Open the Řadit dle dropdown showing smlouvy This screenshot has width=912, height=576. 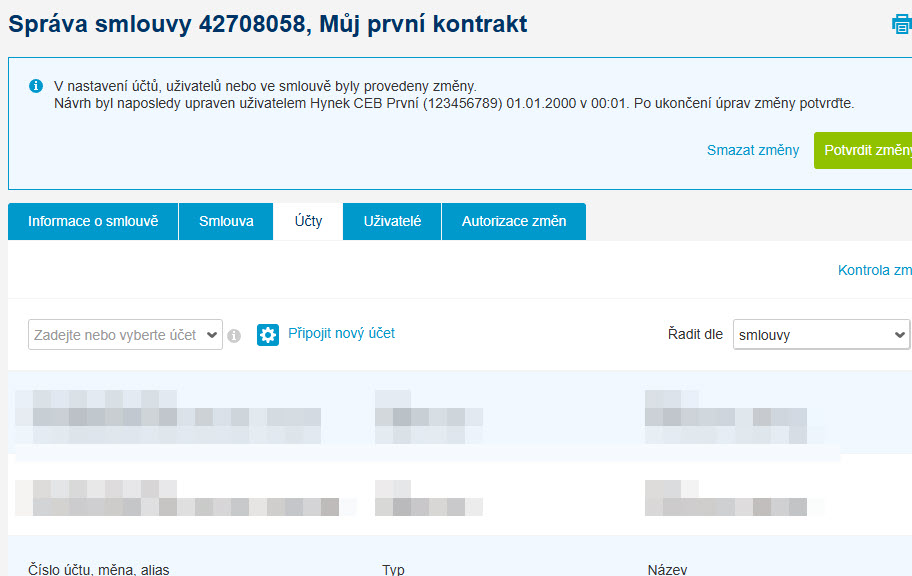(x=821, y=335)
